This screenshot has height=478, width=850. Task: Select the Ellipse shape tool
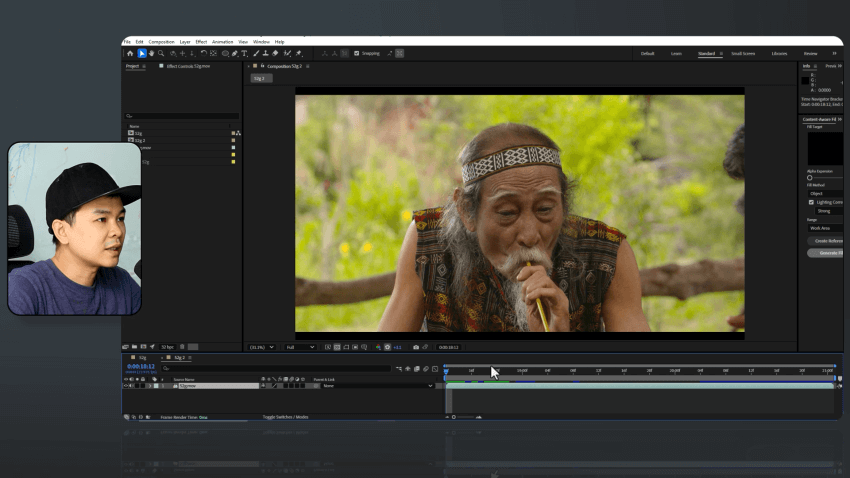226,53
